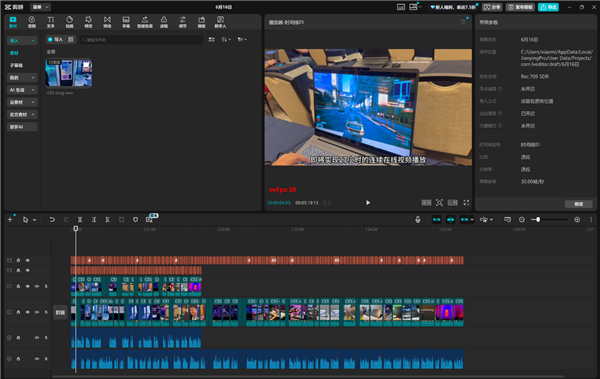Viewport: 600px width, 379px height.
Task: Open the Digital Human (数字人) tab
Action: [220, 22]
